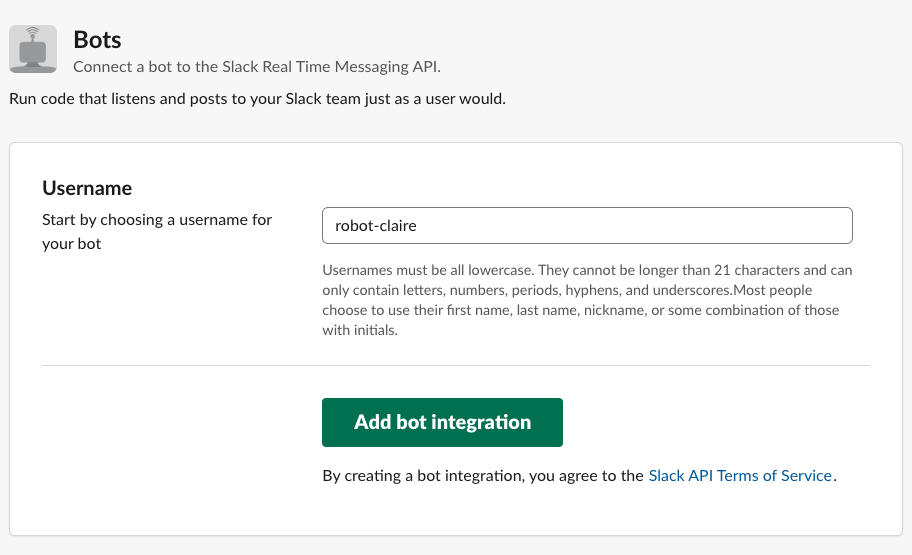The width and height of the screenshot is (912, 555).
Task: Click the "Bots" page heading
Action: (x=98, y=40)
